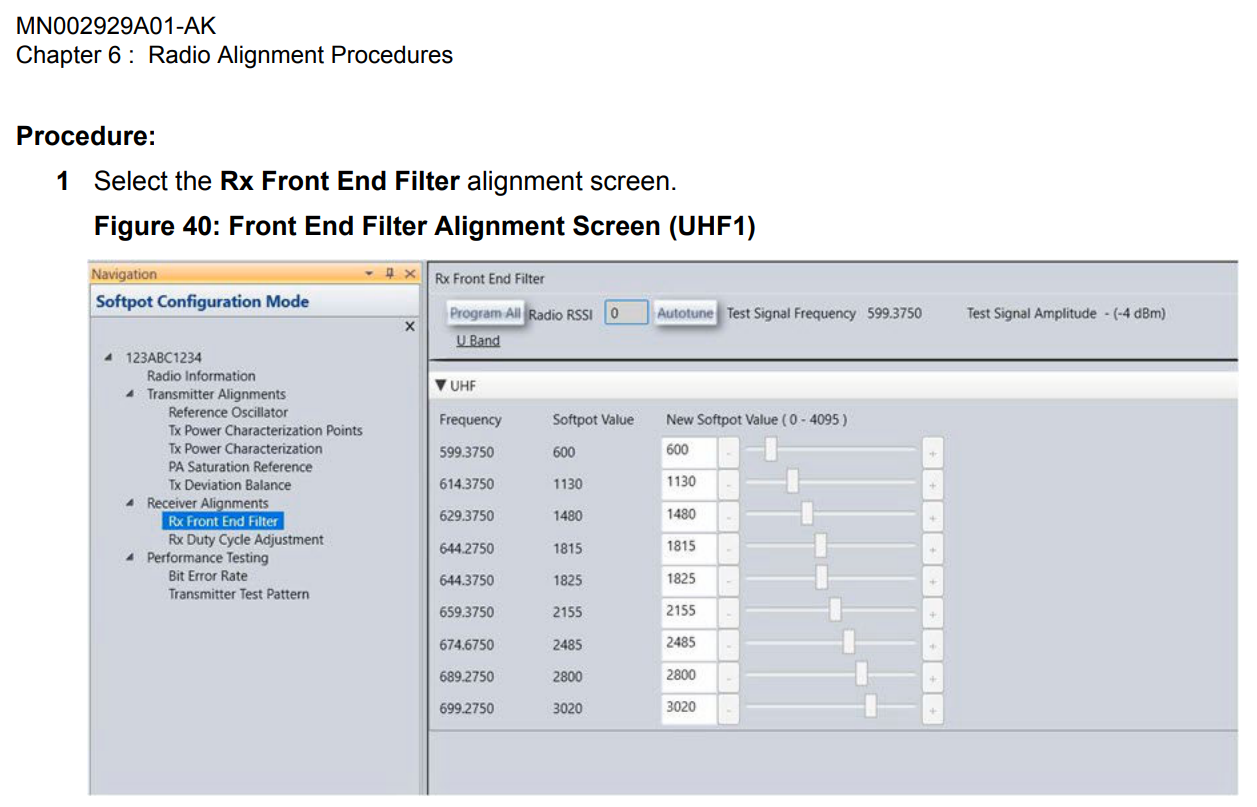Viewport: 1257px width, 807px height.
Task: Increase softpot for 689.2750 with plus
Action: (x=932, y=677)
